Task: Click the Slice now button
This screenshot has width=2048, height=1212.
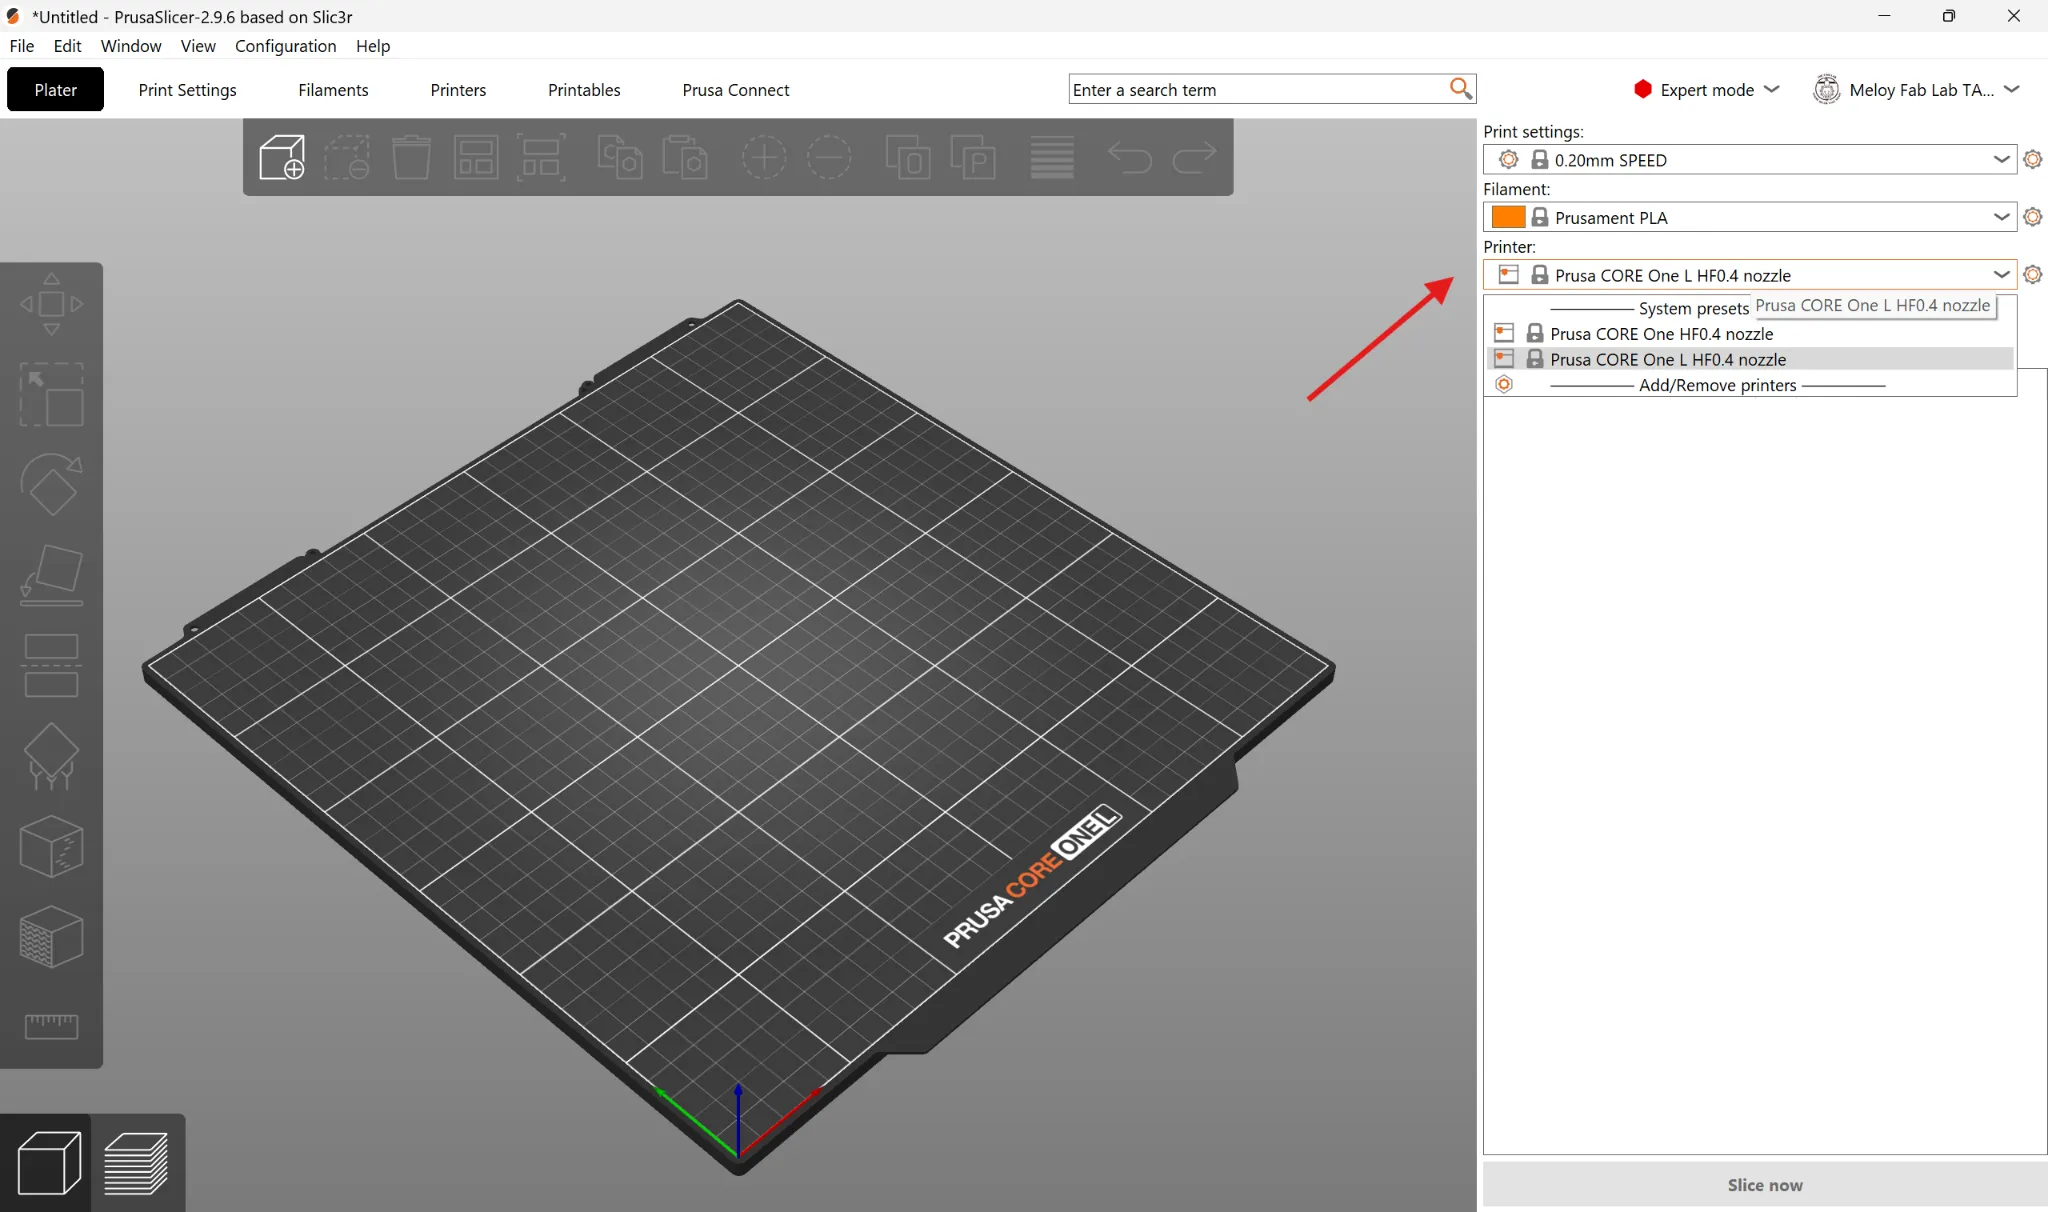Action: pos(1764,1185)
